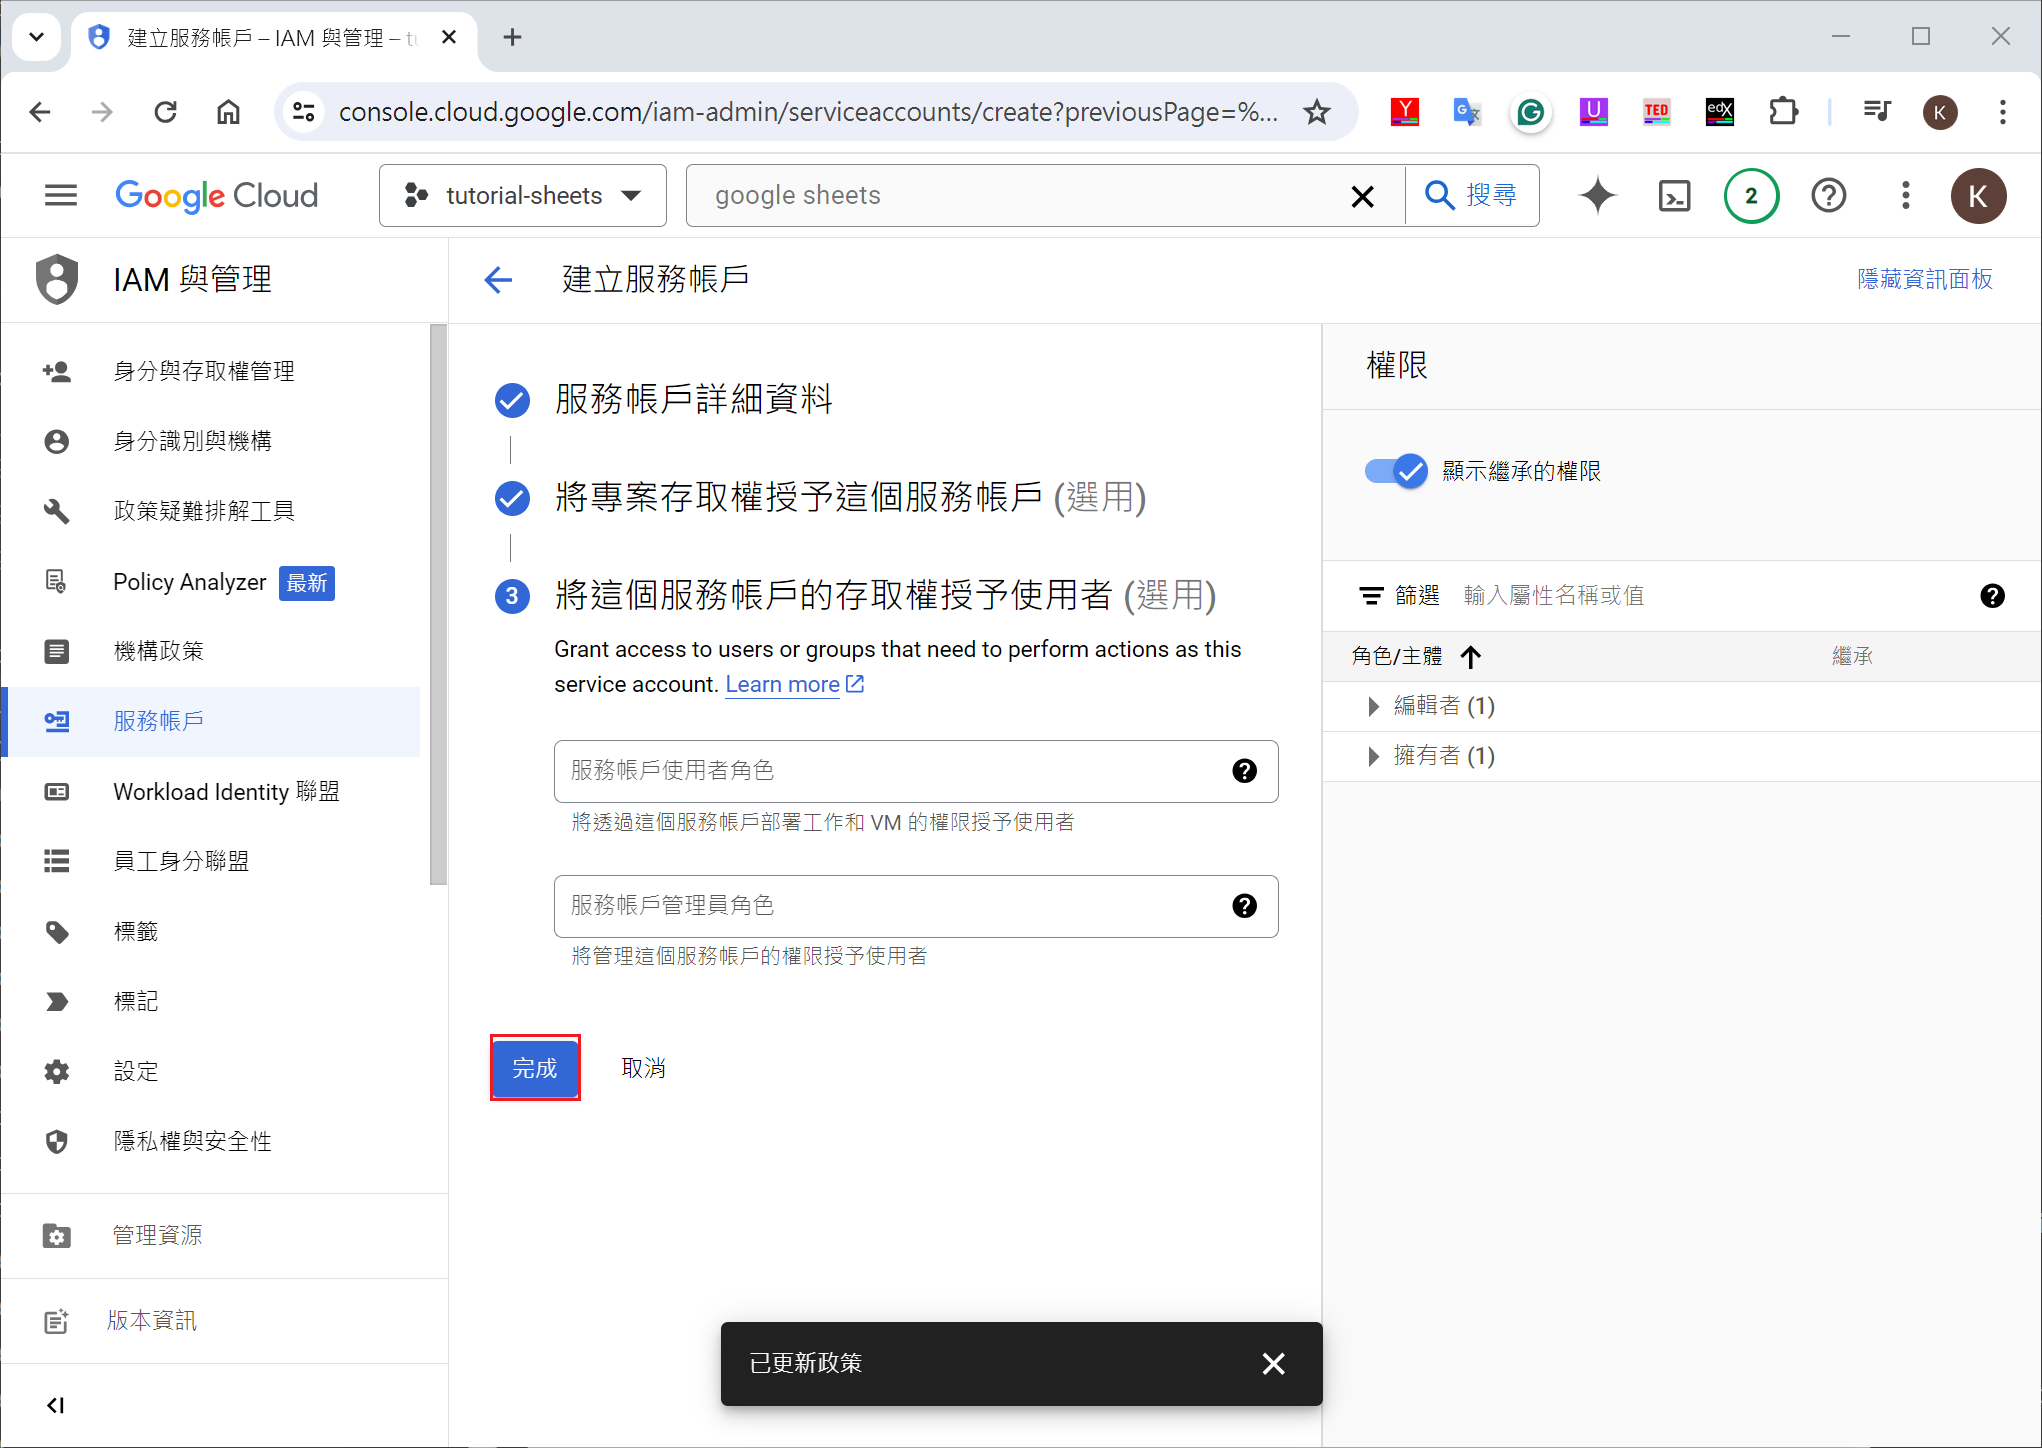Open the tutorial-sheets project dropdown
Image resolution: width=2042 pixels, height=1448 pixels.
[x=523, y=196]
